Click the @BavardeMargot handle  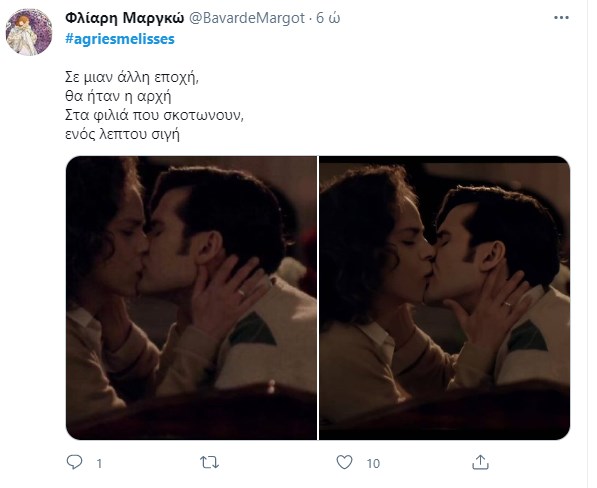pyautogui.click(x=247, y=18)
